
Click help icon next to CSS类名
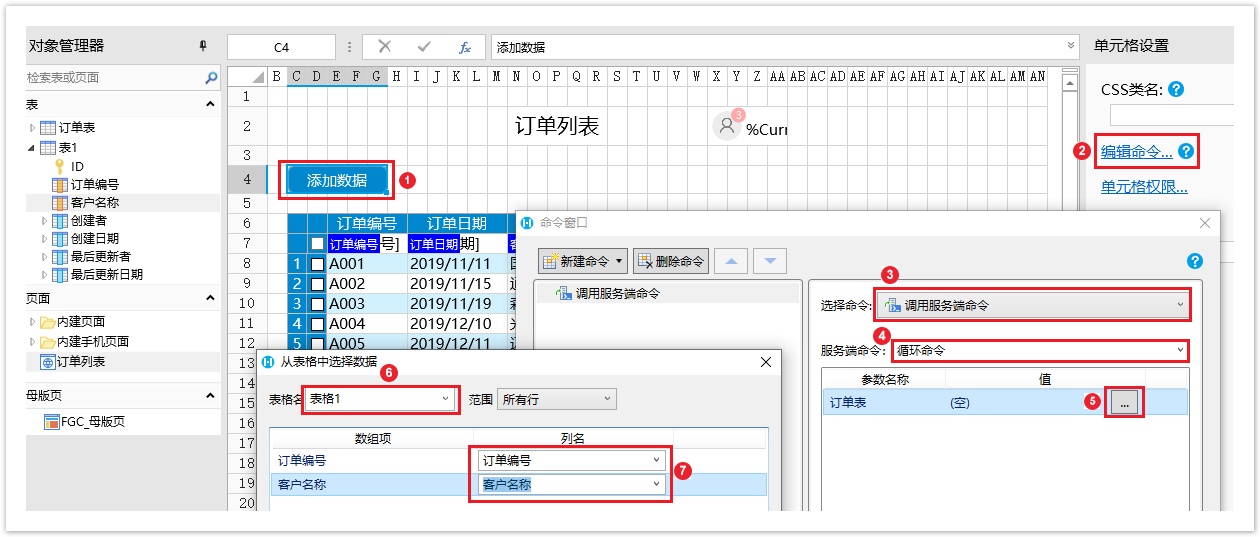[x=1176, y=89]
